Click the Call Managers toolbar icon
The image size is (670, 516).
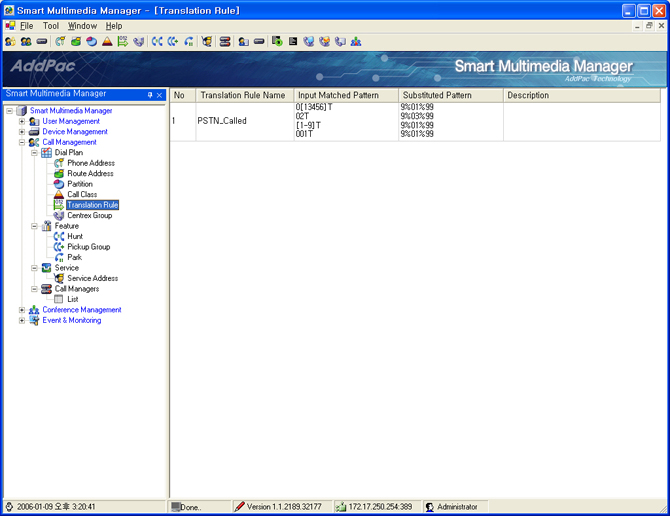click(x=225, y=42)
